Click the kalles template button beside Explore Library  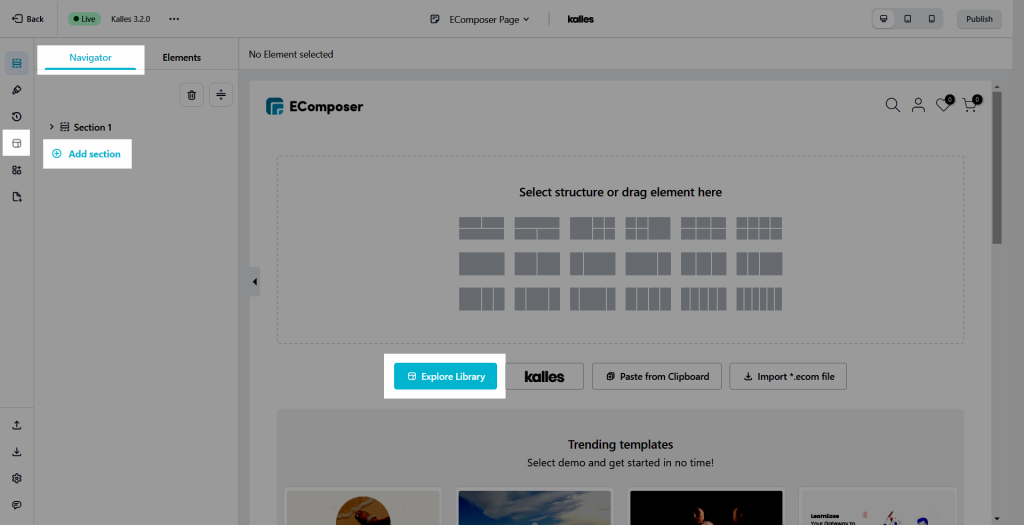pos(545,376)
